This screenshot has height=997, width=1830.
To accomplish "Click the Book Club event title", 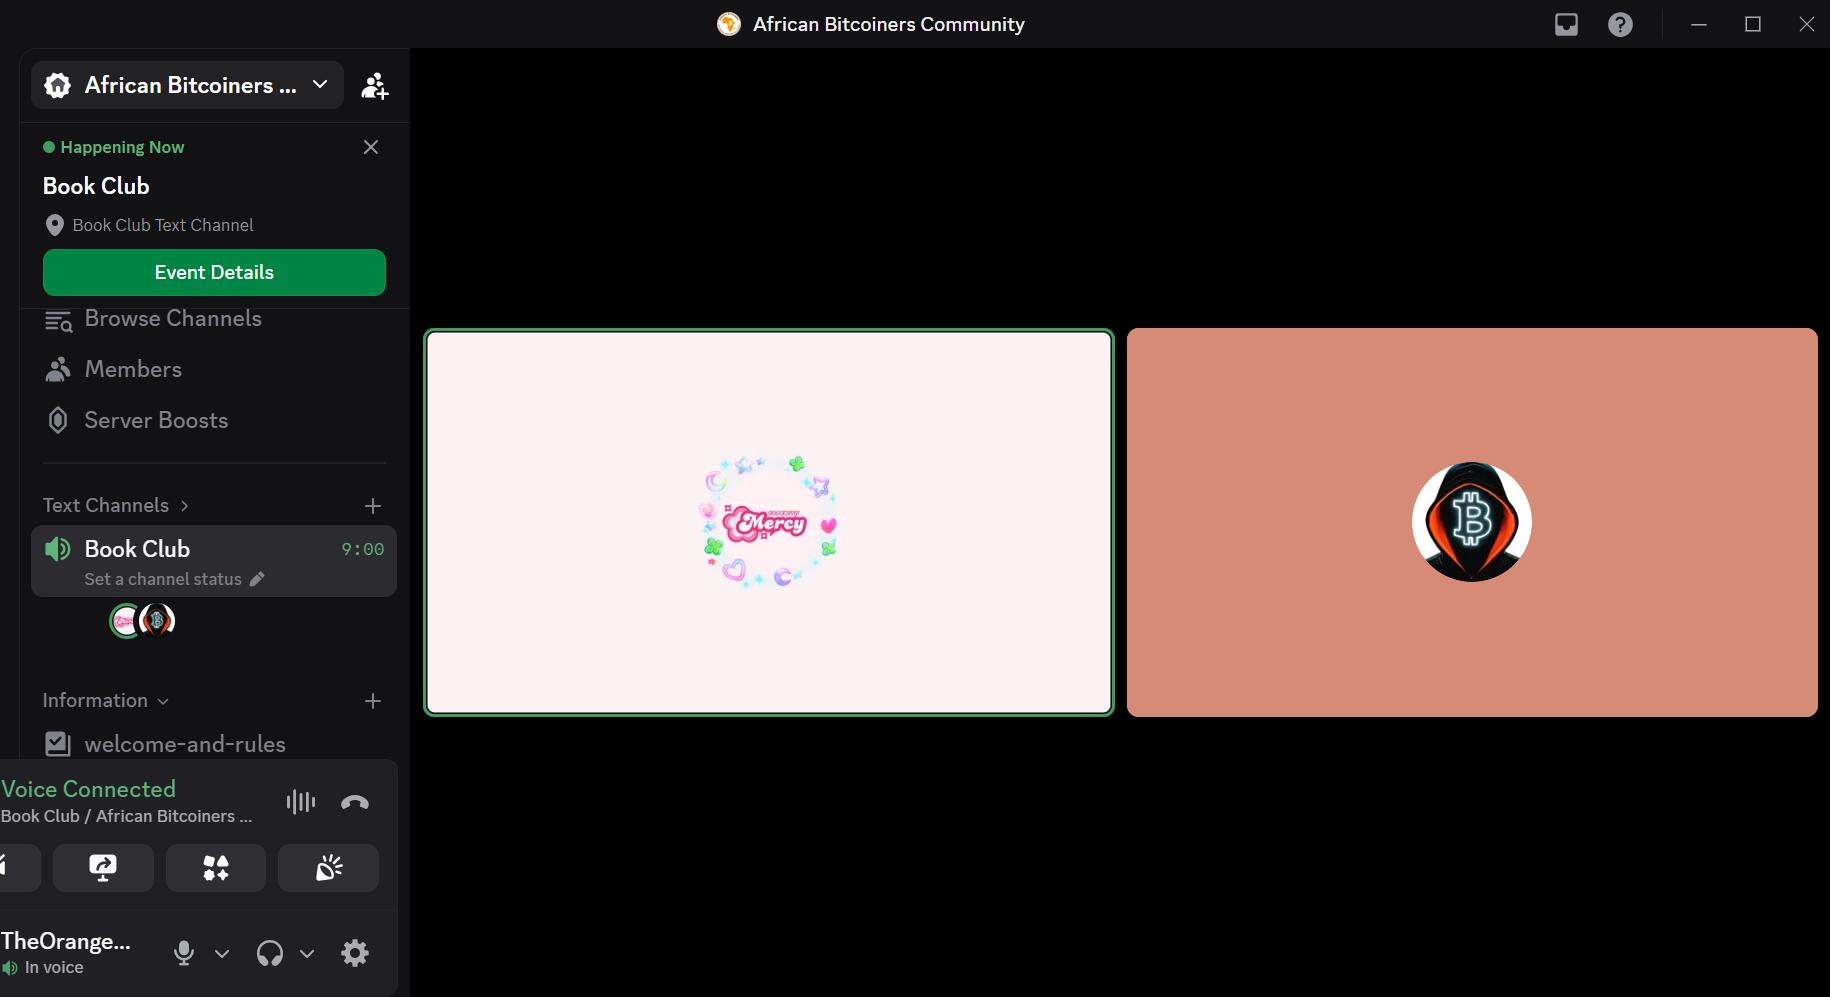I will pos(96,186).
